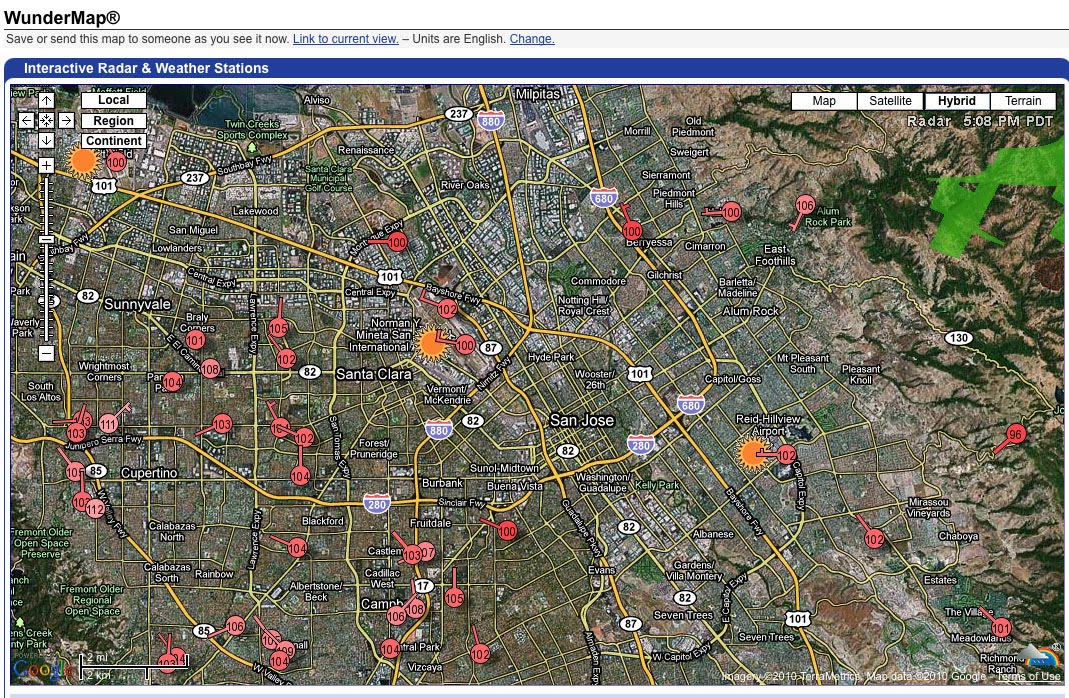Open the 100 station near Fruitdale
This screenshot has height=698, width=1069.
coord(507,531)
